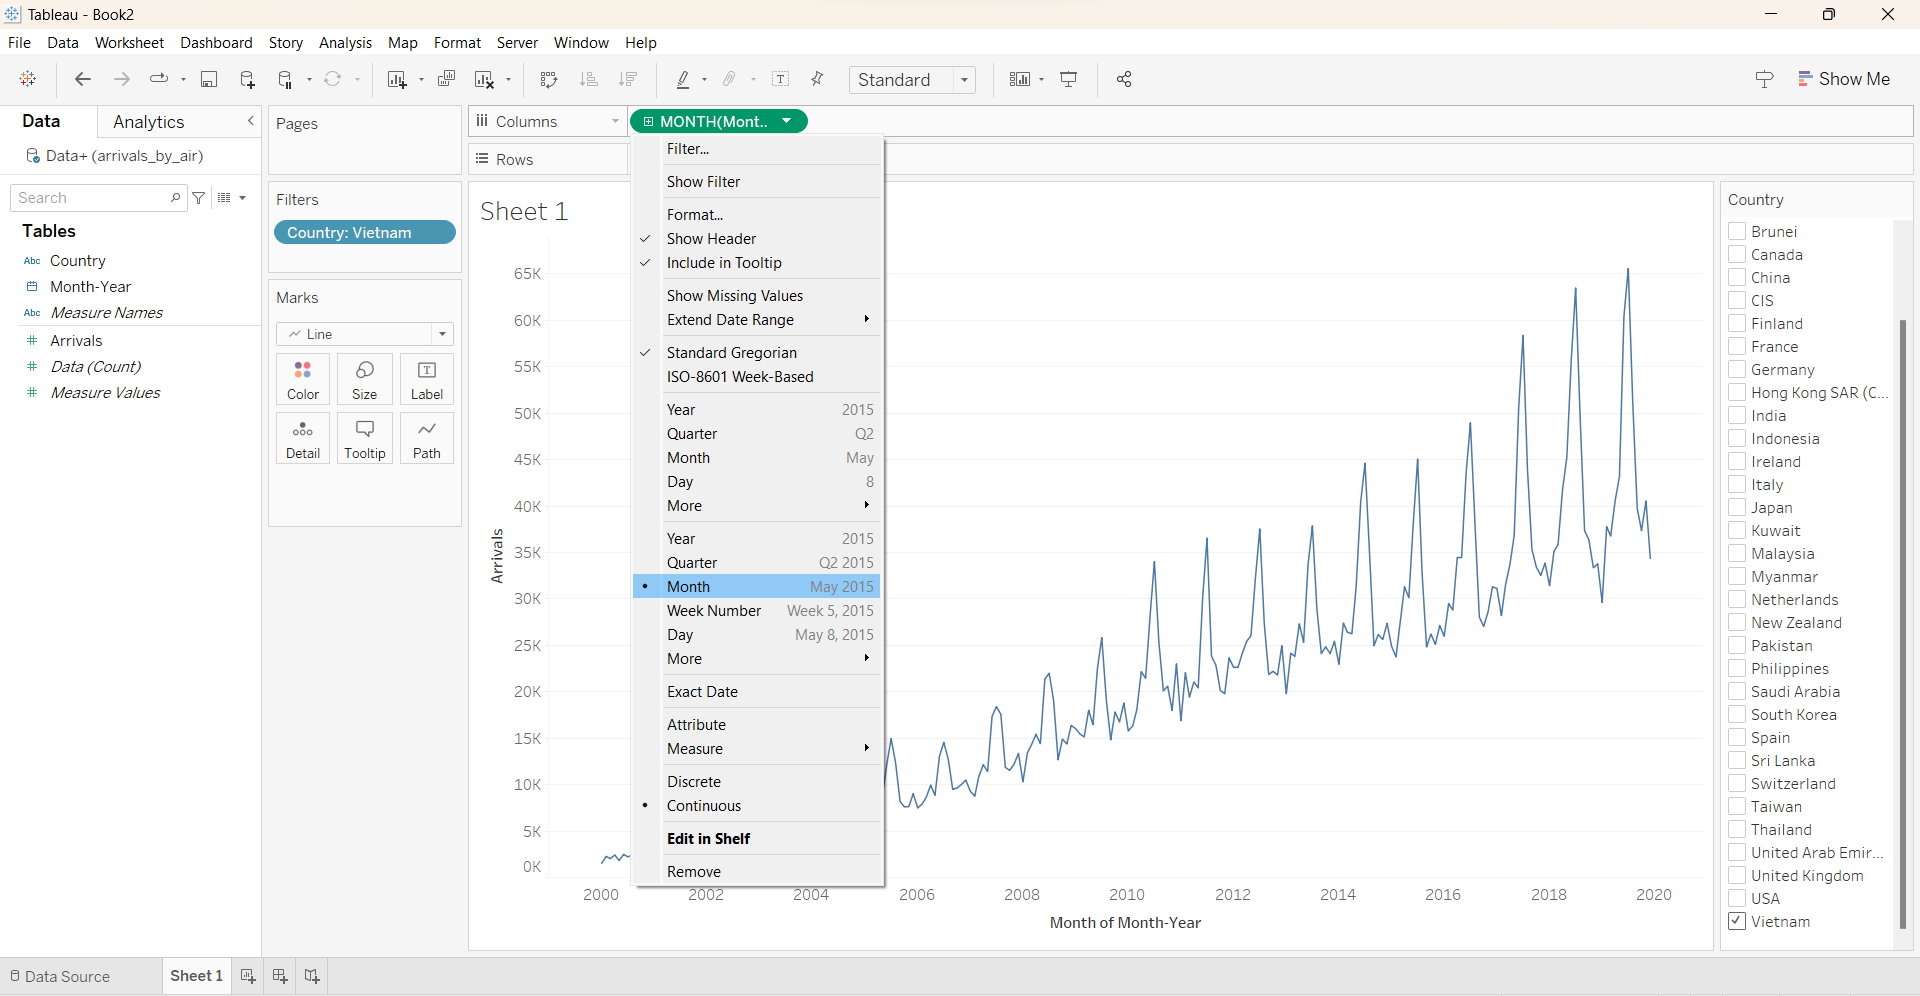This screenshot has height=996, width=1920.
Task: Click the Share workbook icon
Action: [1124, 80]
